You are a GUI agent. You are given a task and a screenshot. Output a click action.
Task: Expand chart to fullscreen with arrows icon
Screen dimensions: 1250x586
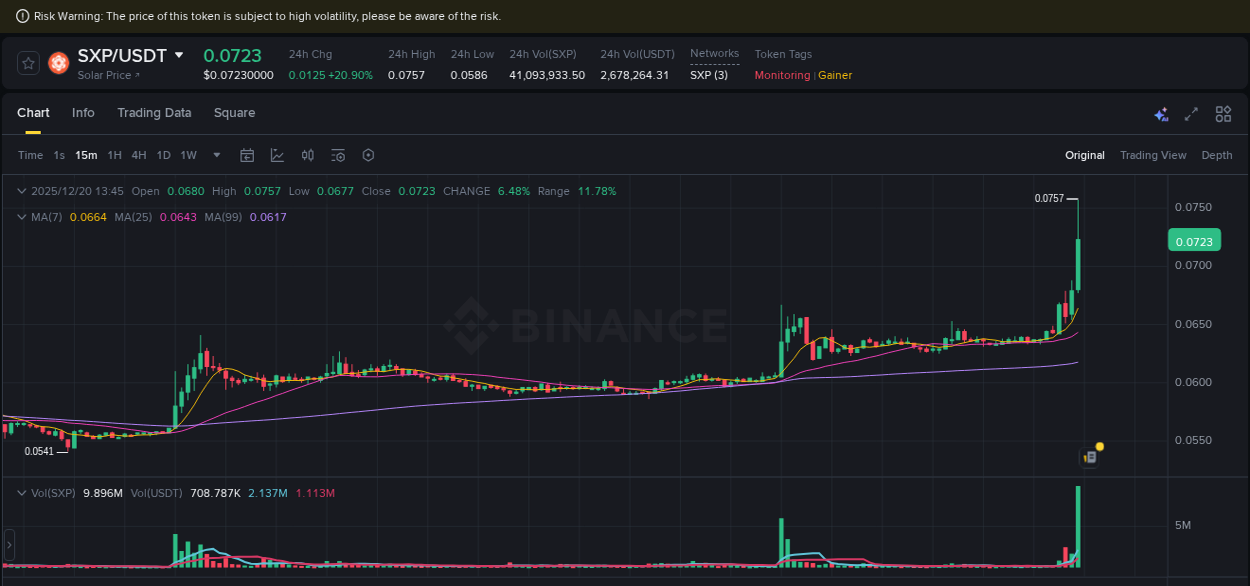[x=1191, y=114]
